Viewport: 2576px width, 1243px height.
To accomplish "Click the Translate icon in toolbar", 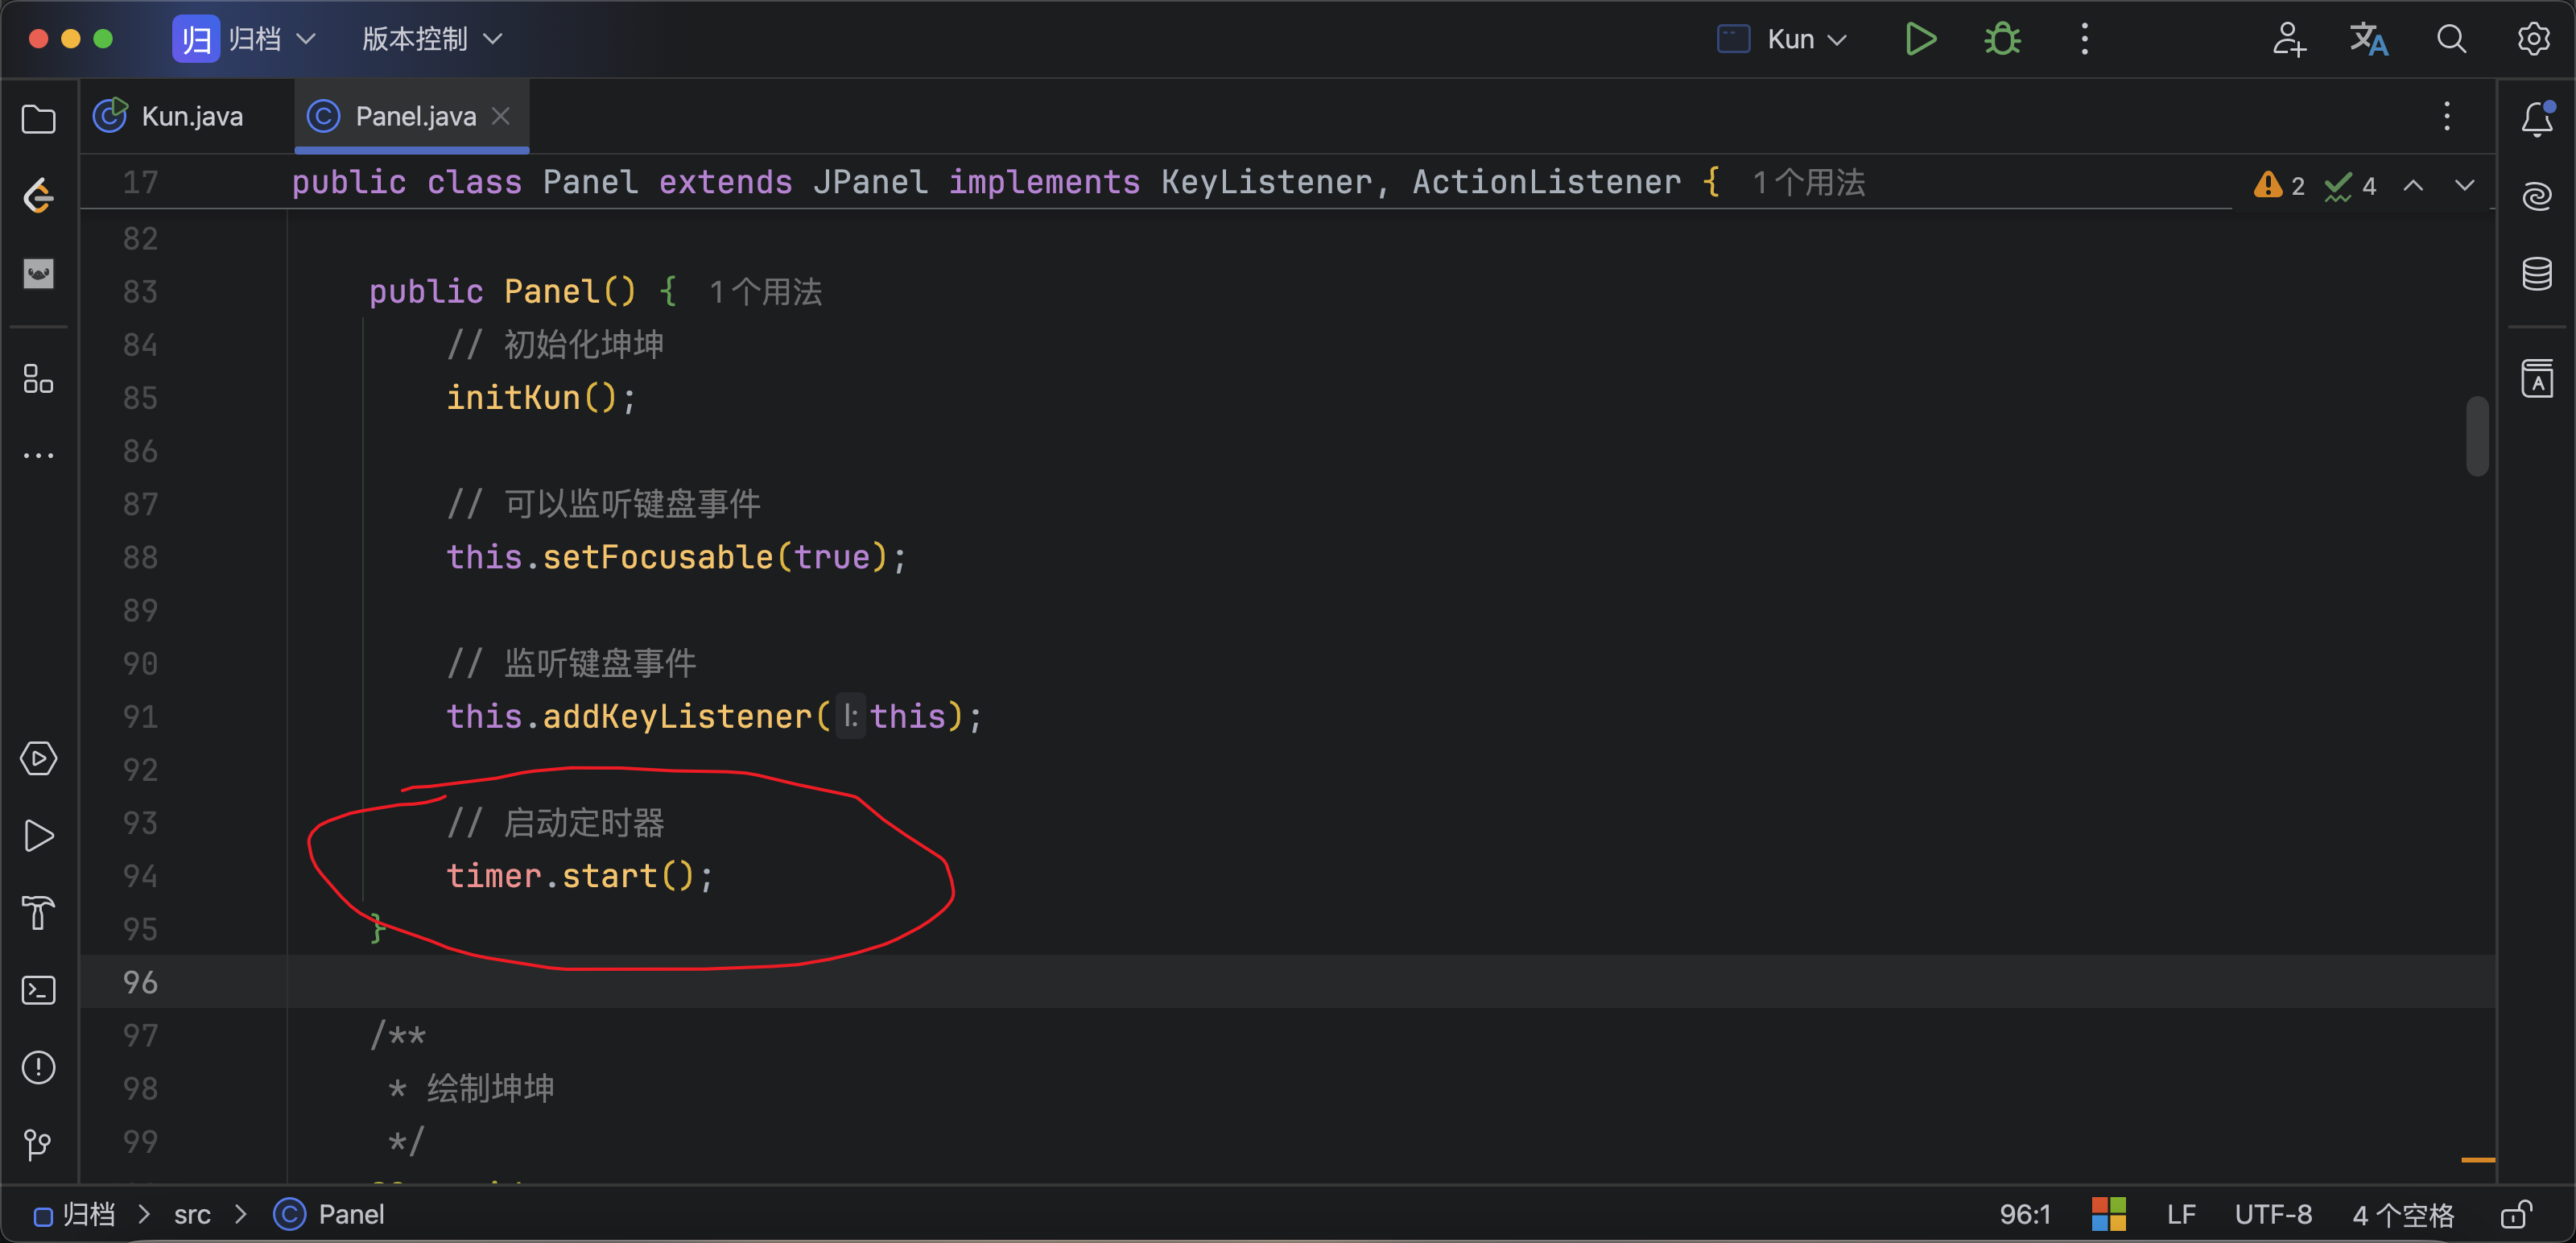I will pyautogui.click(x=2369, y=39).
